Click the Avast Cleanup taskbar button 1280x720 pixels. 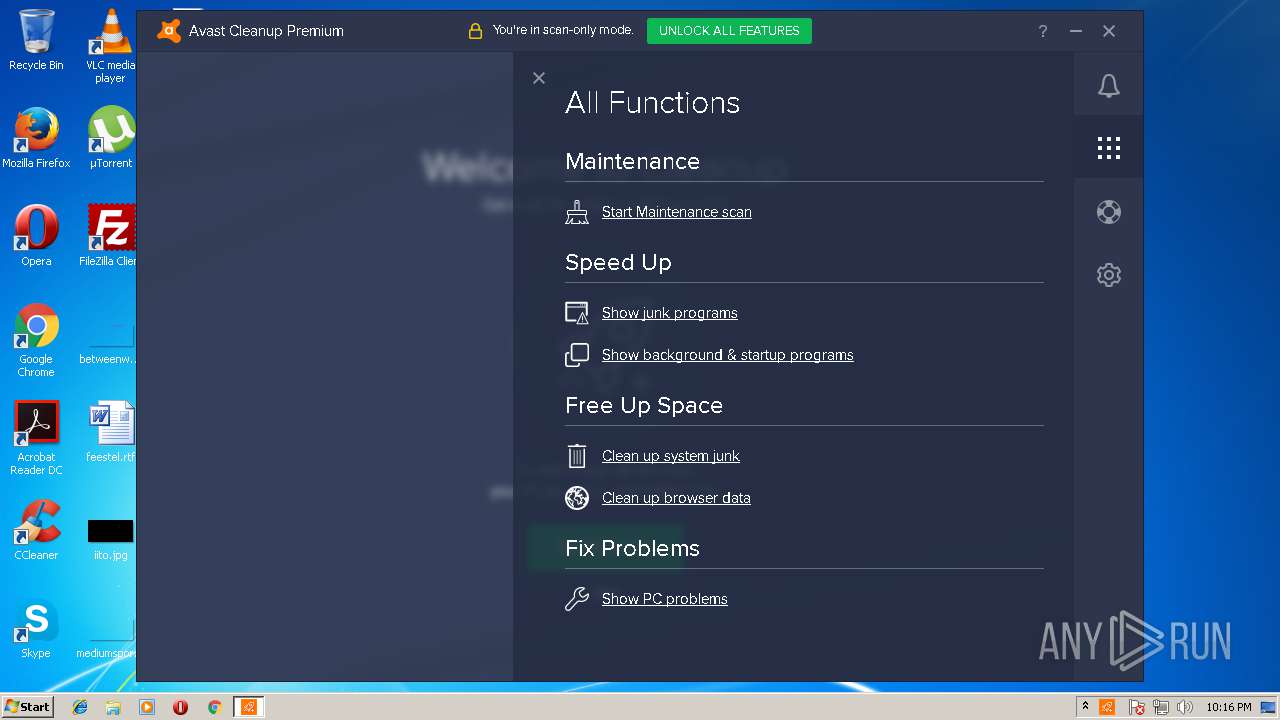pos(248,707)
